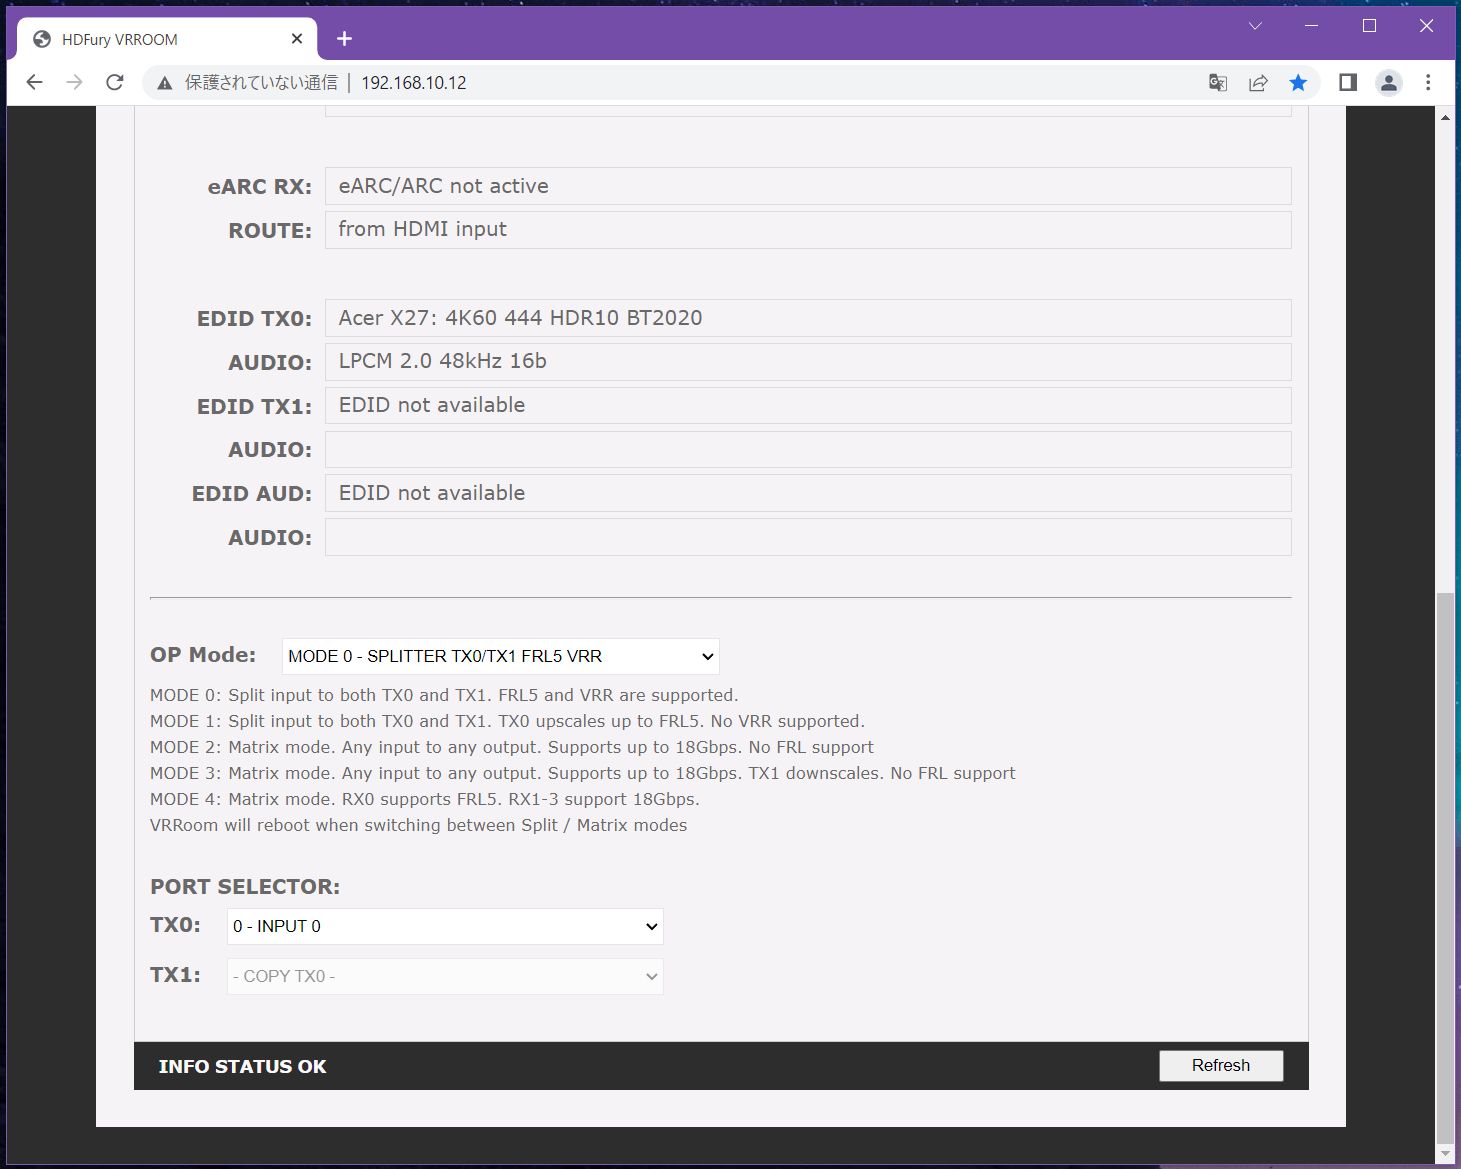Maximize the Chrome window
1461x1169 pixels.
click(1370, 26)
